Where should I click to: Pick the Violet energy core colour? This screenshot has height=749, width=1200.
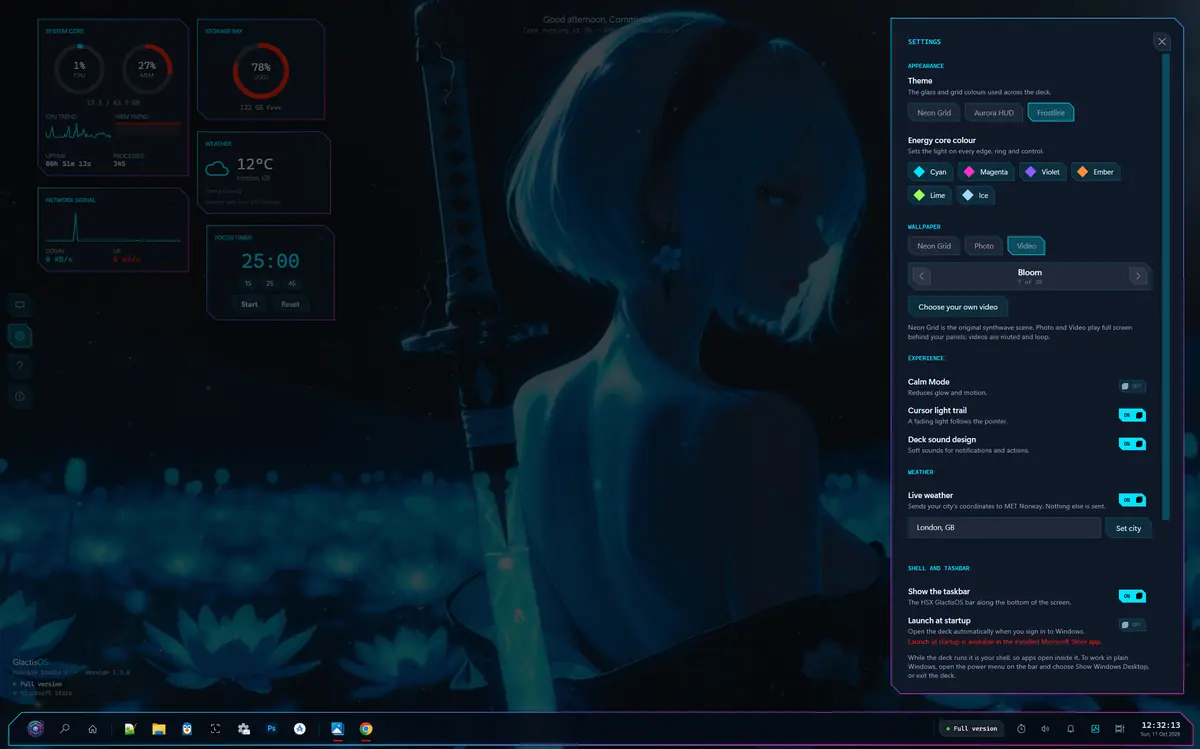click(1042, 172)
